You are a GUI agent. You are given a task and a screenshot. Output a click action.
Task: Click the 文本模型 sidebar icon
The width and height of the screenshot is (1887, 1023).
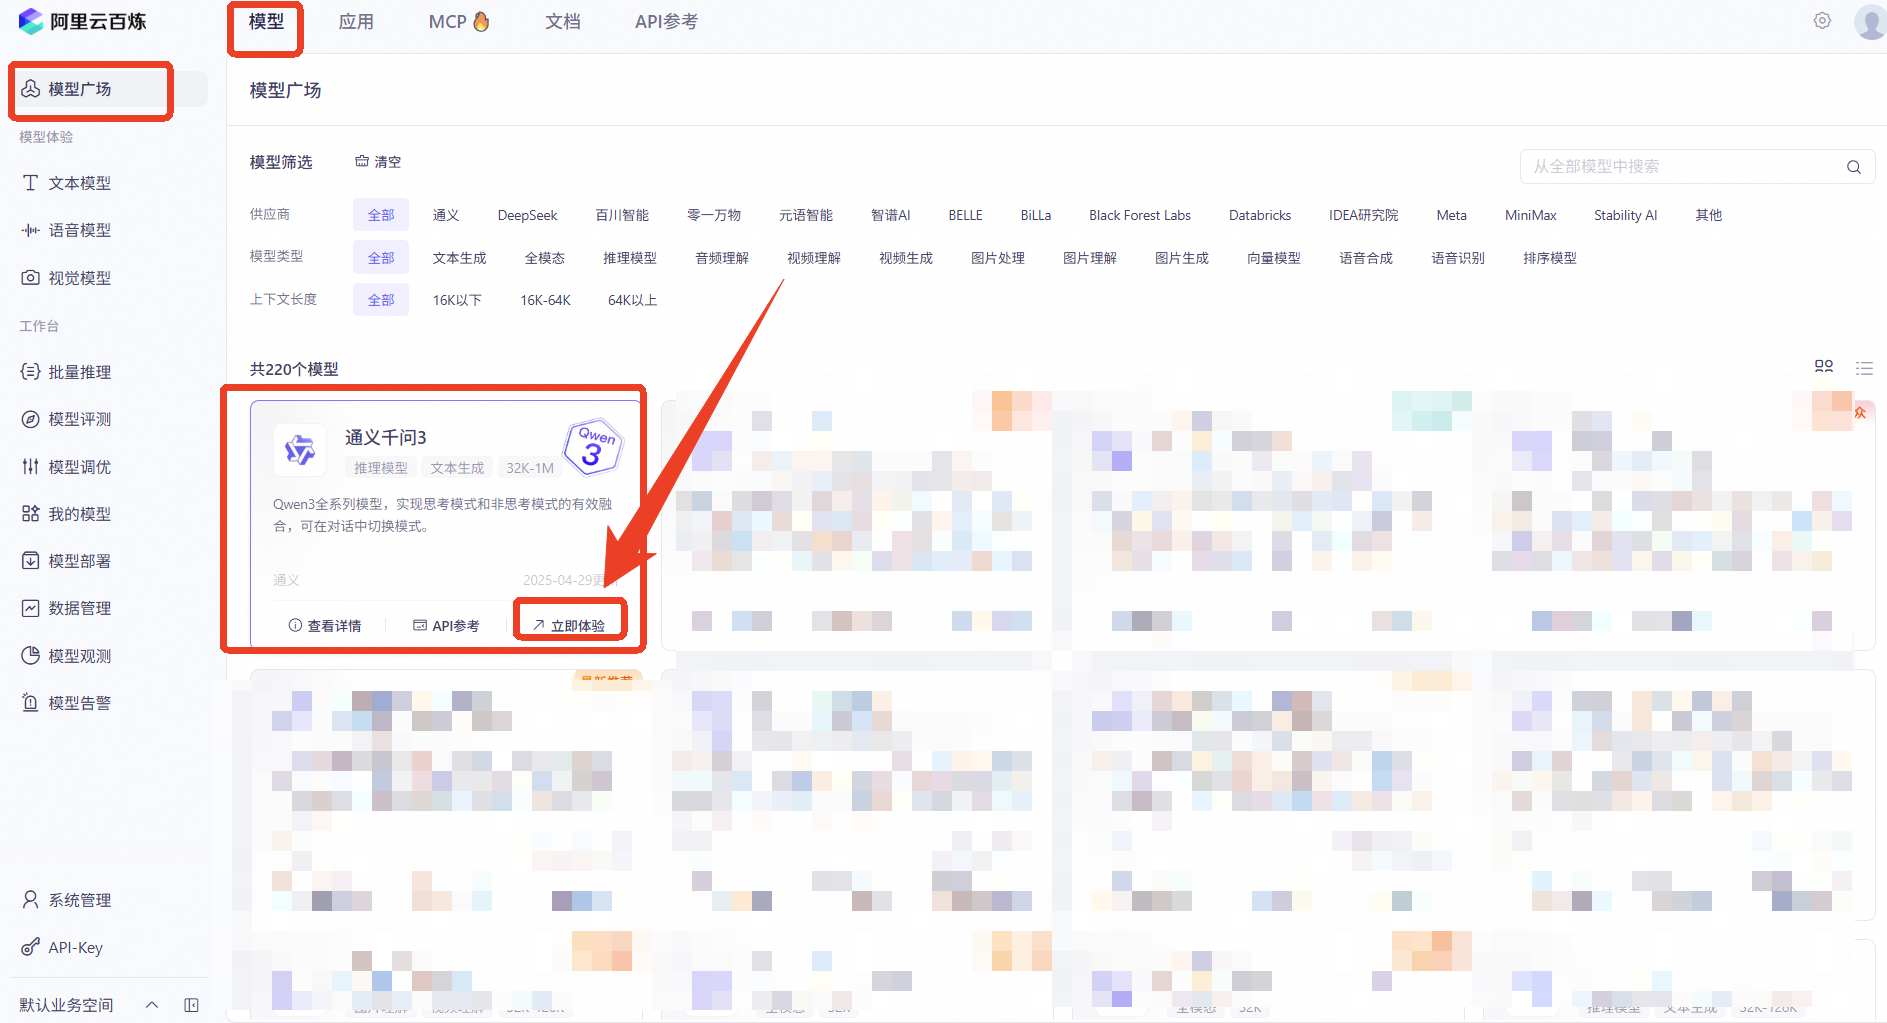click(x=31, y=183)
